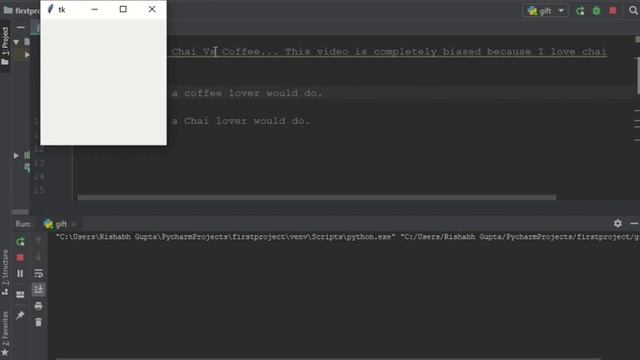Image resolution: width=640 pixels, height=360 pixels.
Task: Collapse the project panel with the minus icon
Action: 21,27
